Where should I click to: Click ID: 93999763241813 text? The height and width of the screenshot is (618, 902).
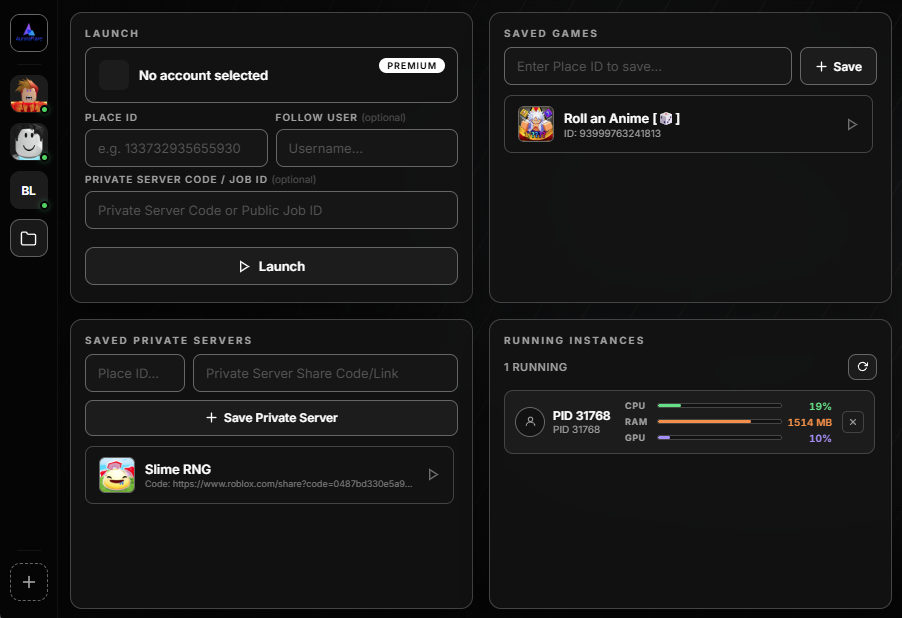click(612, 133)
